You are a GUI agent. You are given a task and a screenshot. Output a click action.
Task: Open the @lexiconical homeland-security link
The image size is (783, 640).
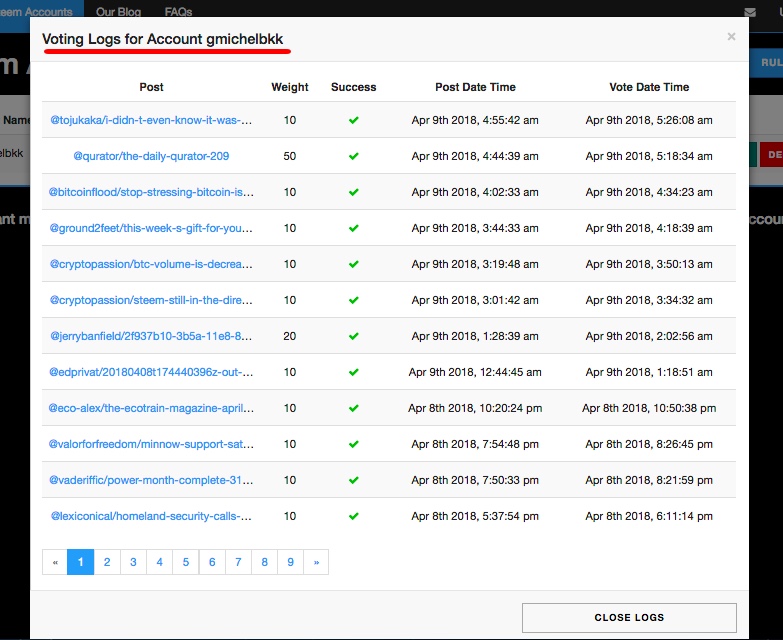(151, 516)
